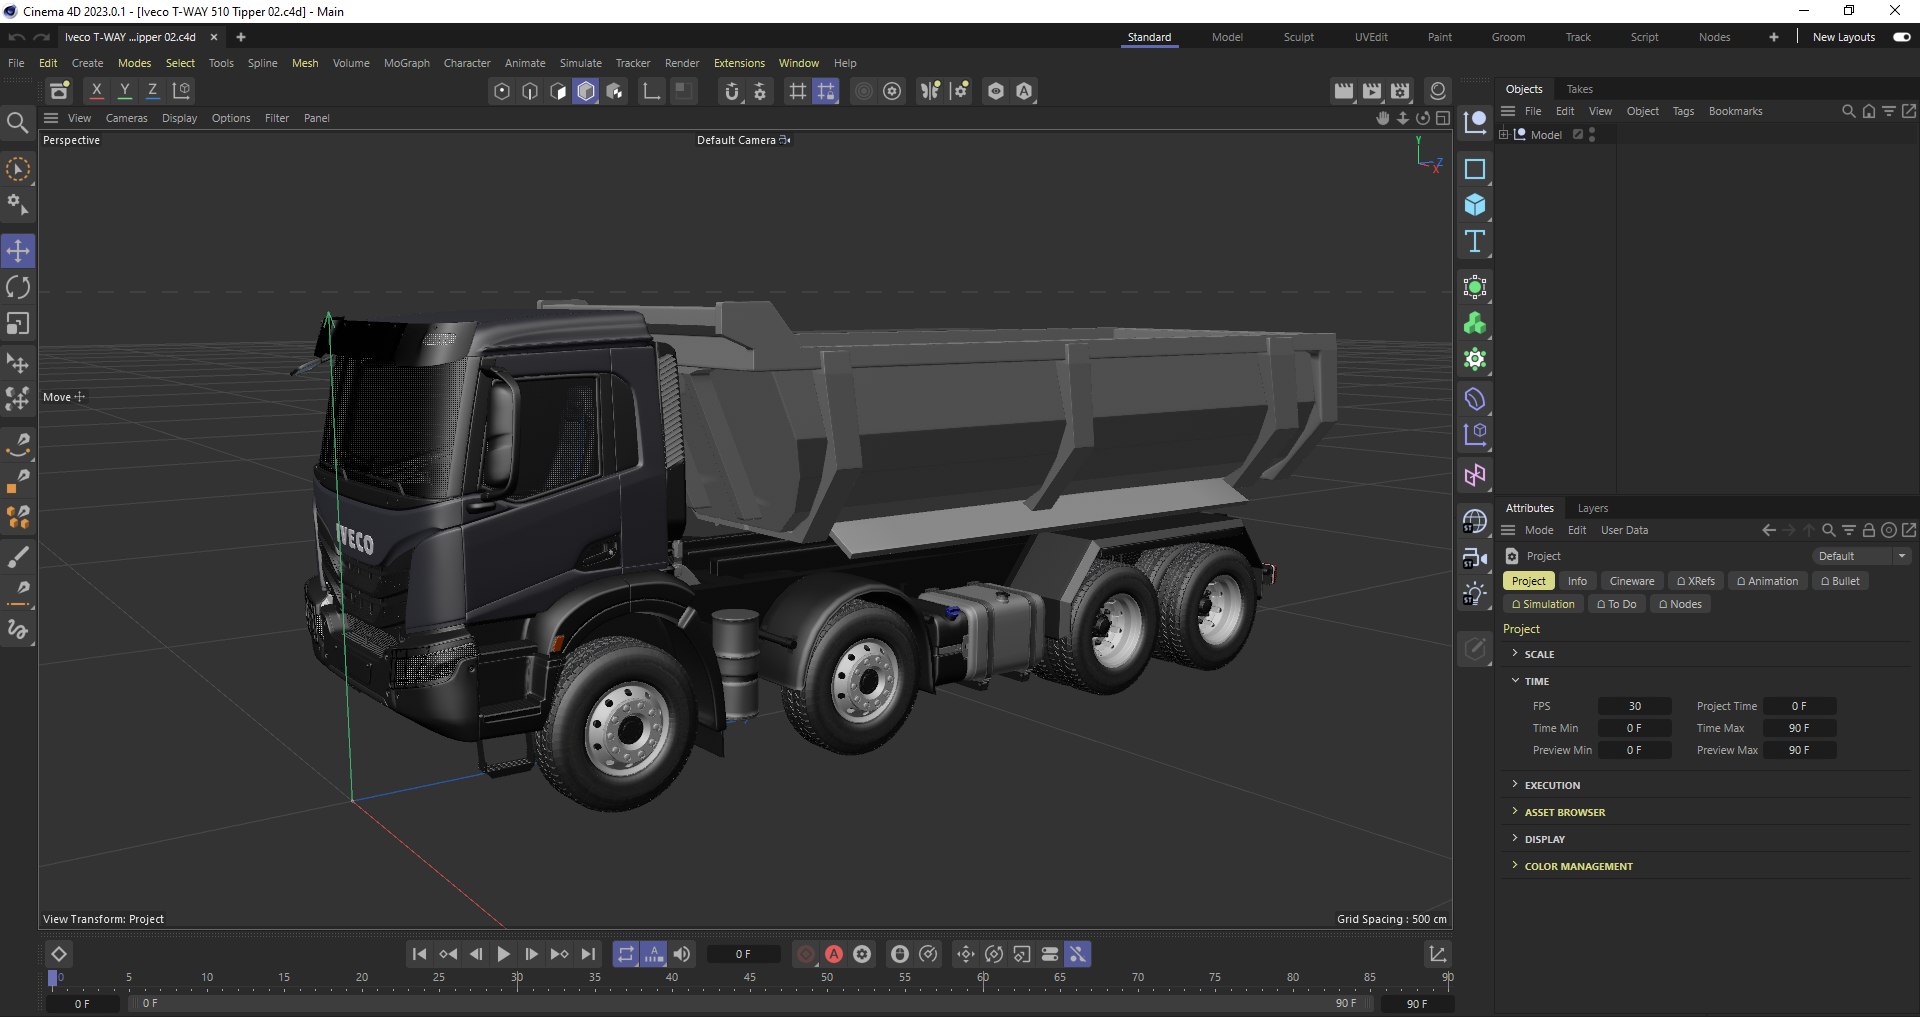Viewport: 1920px width, 1017px height.
Task: Click Default Camera label in viewport
Action: click(x=736, y=140)
